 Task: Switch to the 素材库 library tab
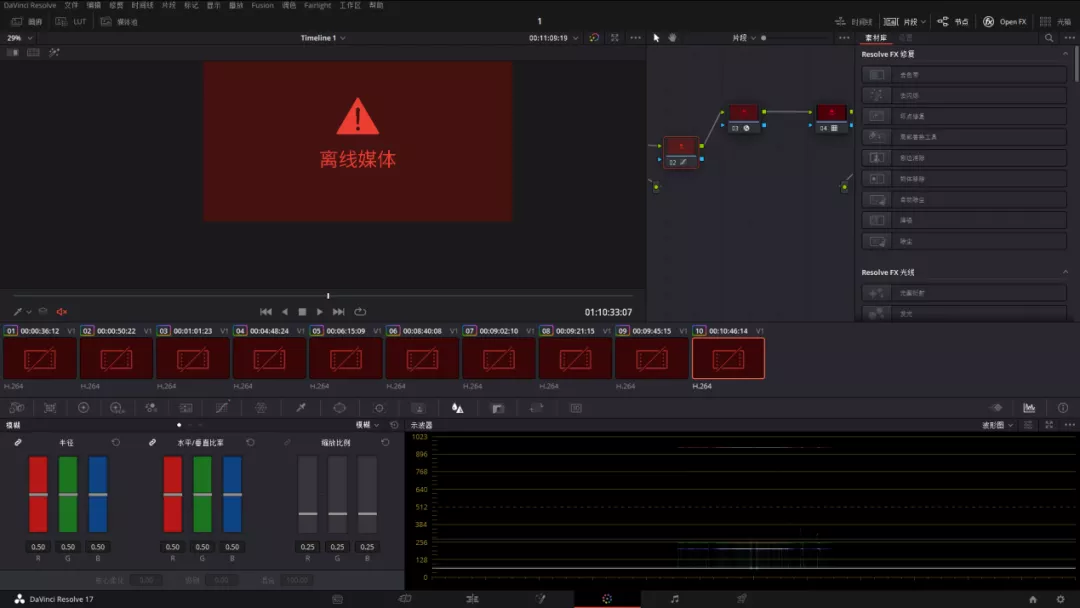[875, 38]
